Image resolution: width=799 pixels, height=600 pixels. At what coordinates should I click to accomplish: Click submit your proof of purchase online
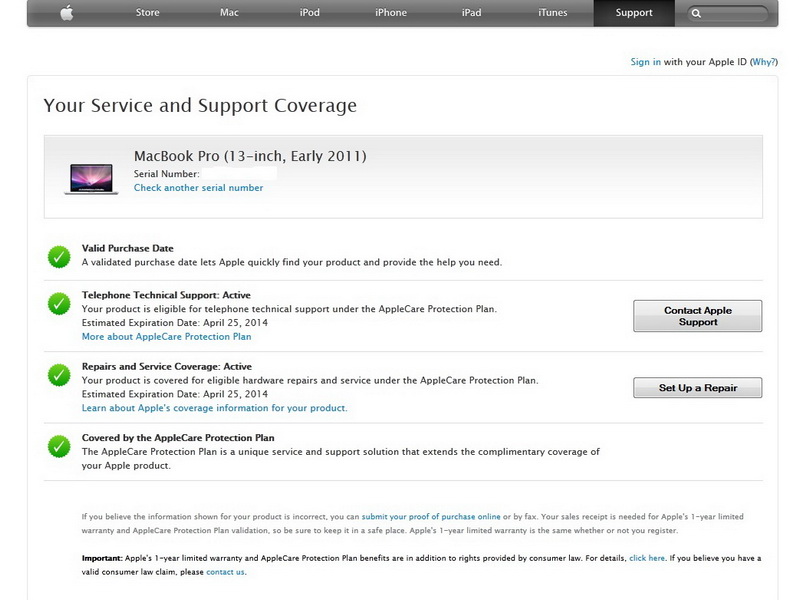[431, 516]
